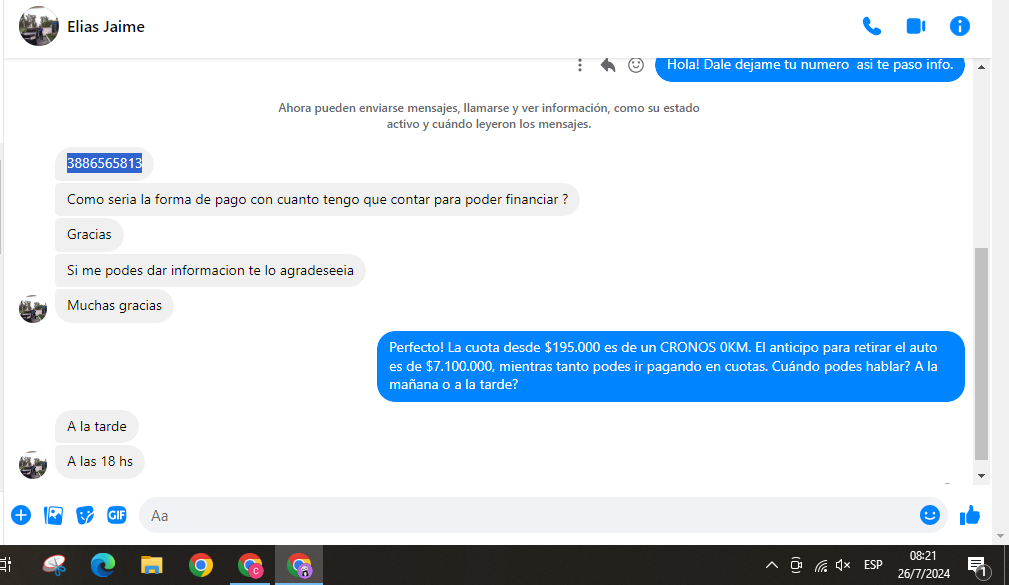React with emoji to the 'Hola!' message
Image resolution: width=1009 pixels, height=585 pixels.
click(635, 65)
